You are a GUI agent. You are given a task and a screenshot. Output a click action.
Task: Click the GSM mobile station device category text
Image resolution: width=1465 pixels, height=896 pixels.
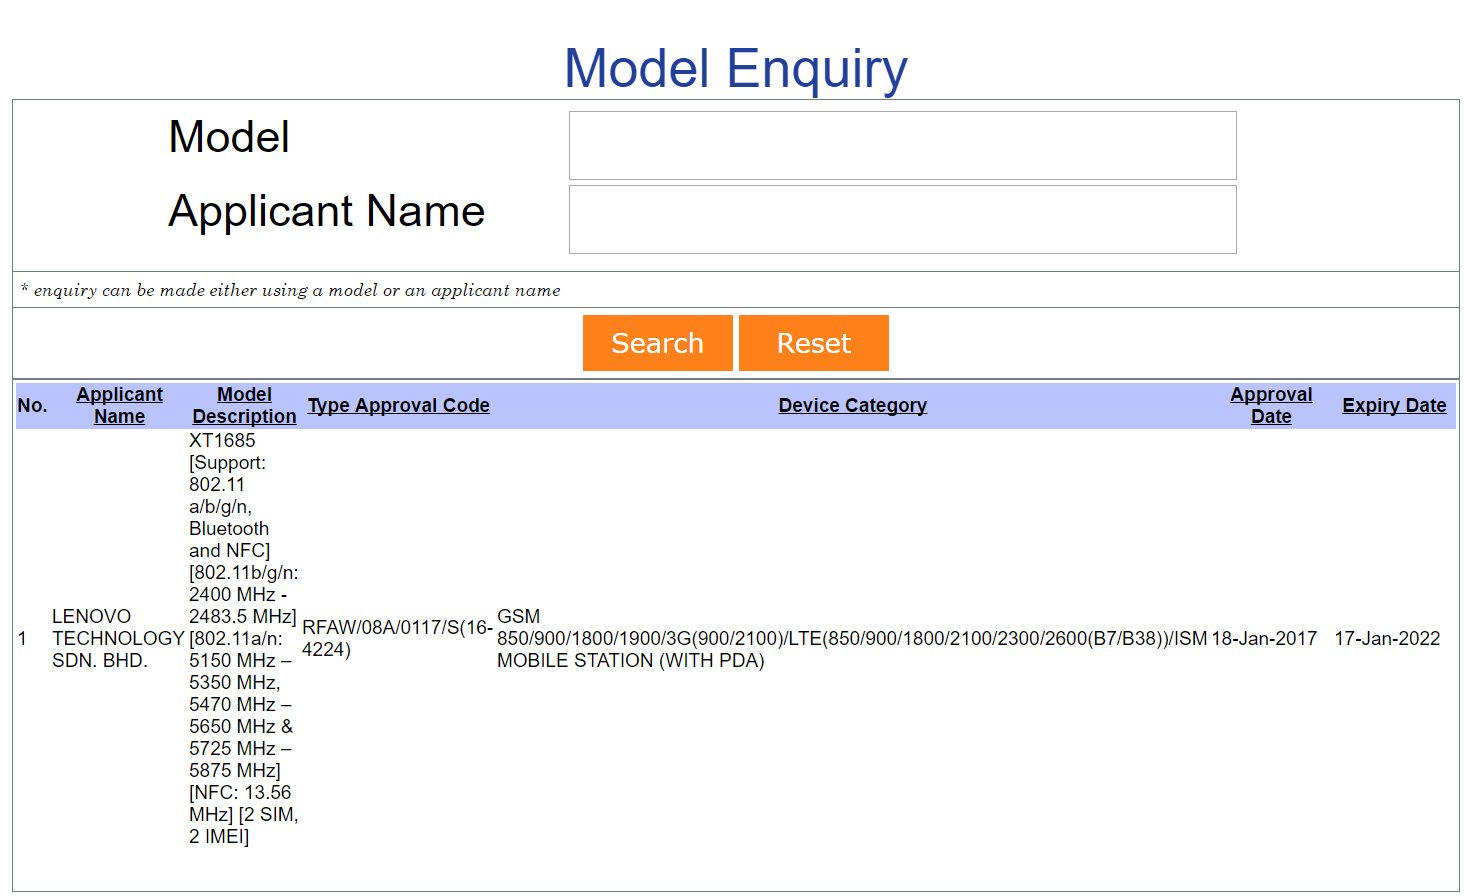(851, 638)
